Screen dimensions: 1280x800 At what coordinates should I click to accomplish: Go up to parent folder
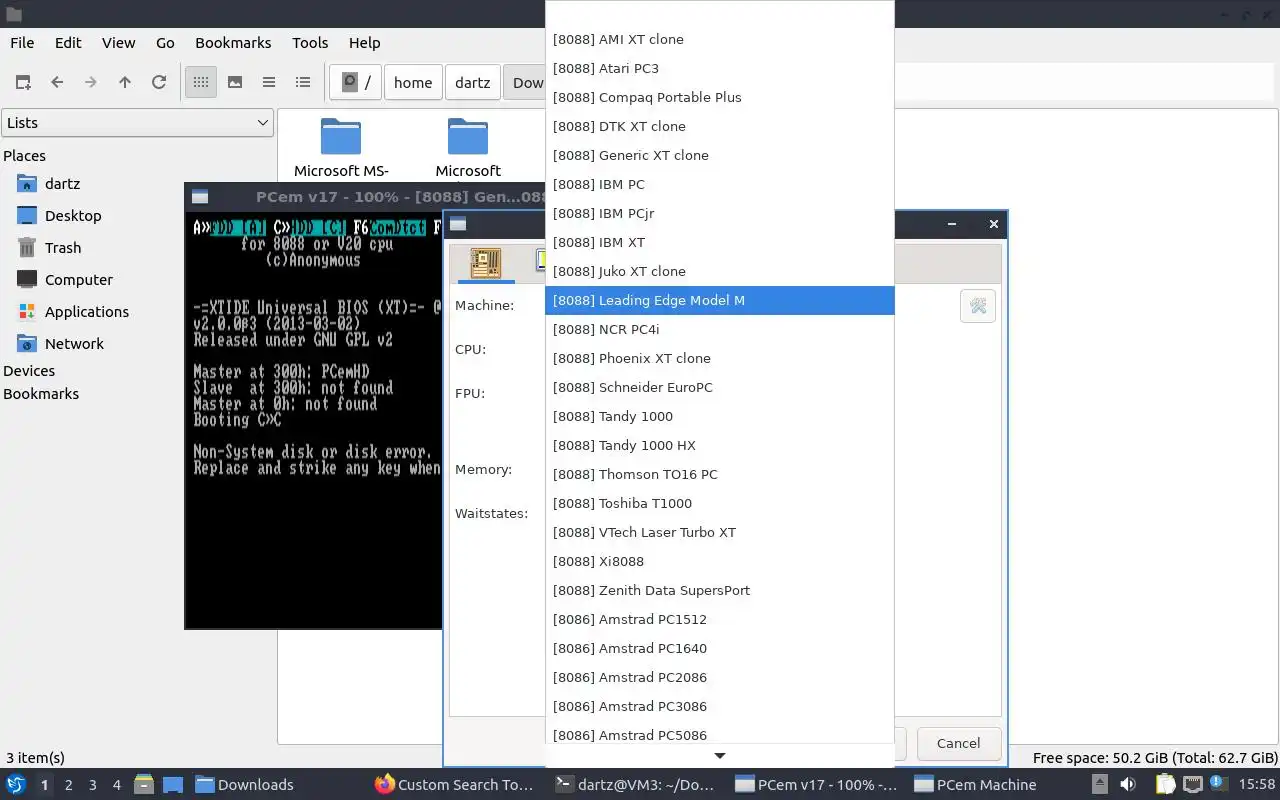[x=125, y=82]
